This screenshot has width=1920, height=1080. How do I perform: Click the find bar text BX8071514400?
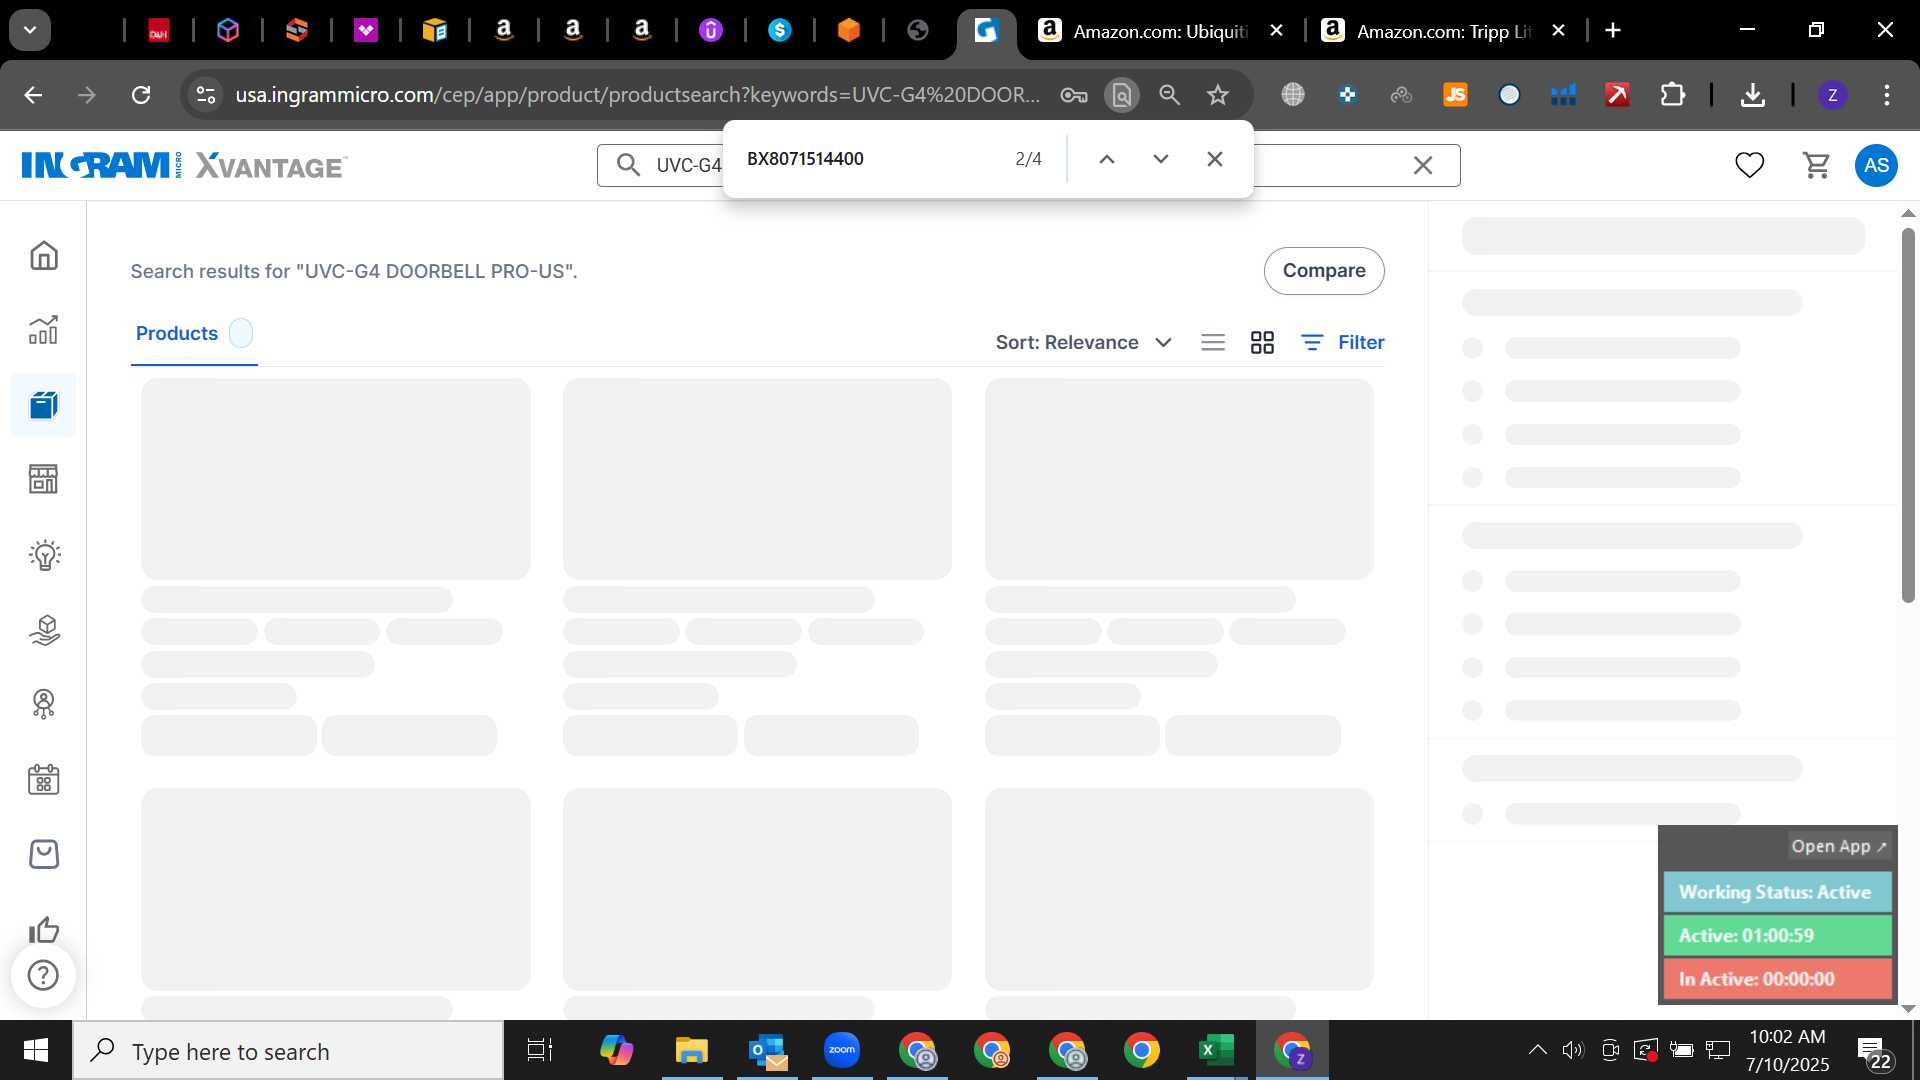tap(805, 159)
